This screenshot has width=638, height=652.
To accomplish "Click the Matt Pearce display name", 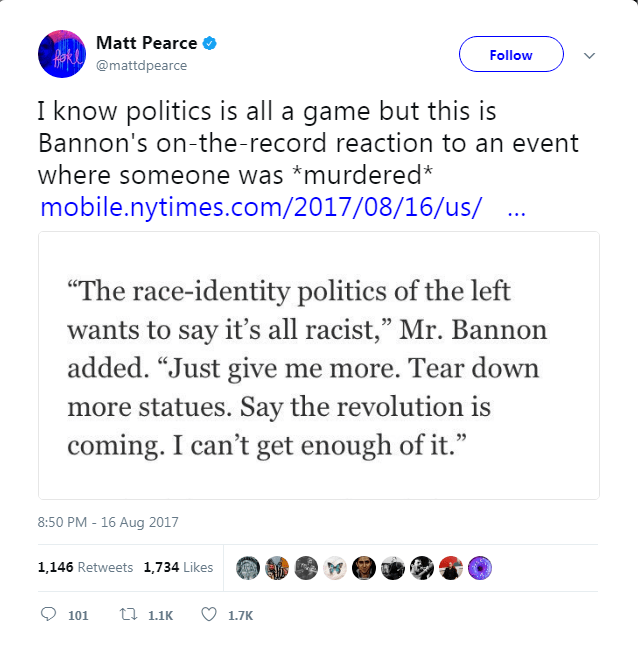I will (146, 44).
